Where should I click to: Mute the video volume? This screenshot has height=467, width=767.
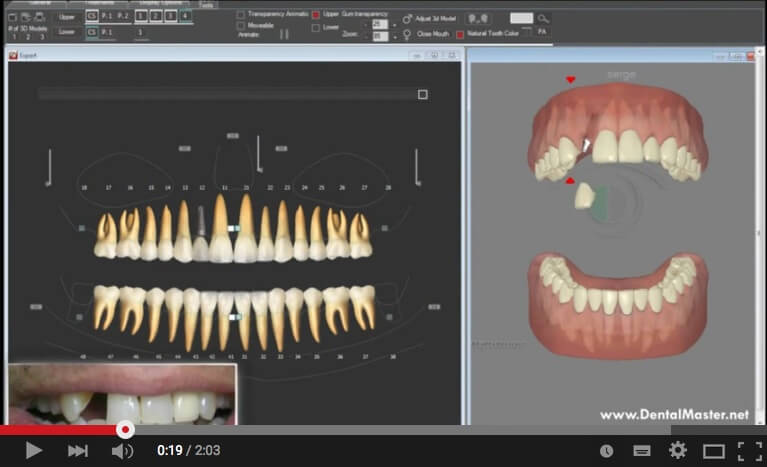[122, 451]
